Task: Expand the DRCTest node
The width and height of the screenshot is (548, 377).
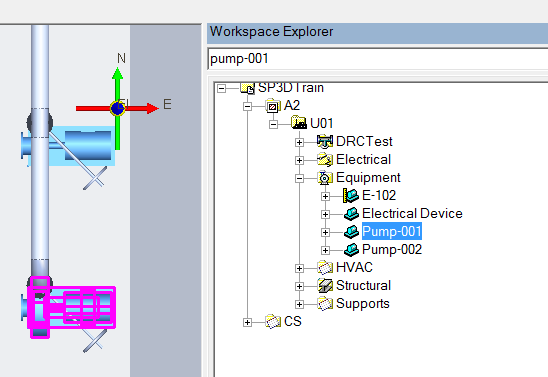Action: coord(299,142)
